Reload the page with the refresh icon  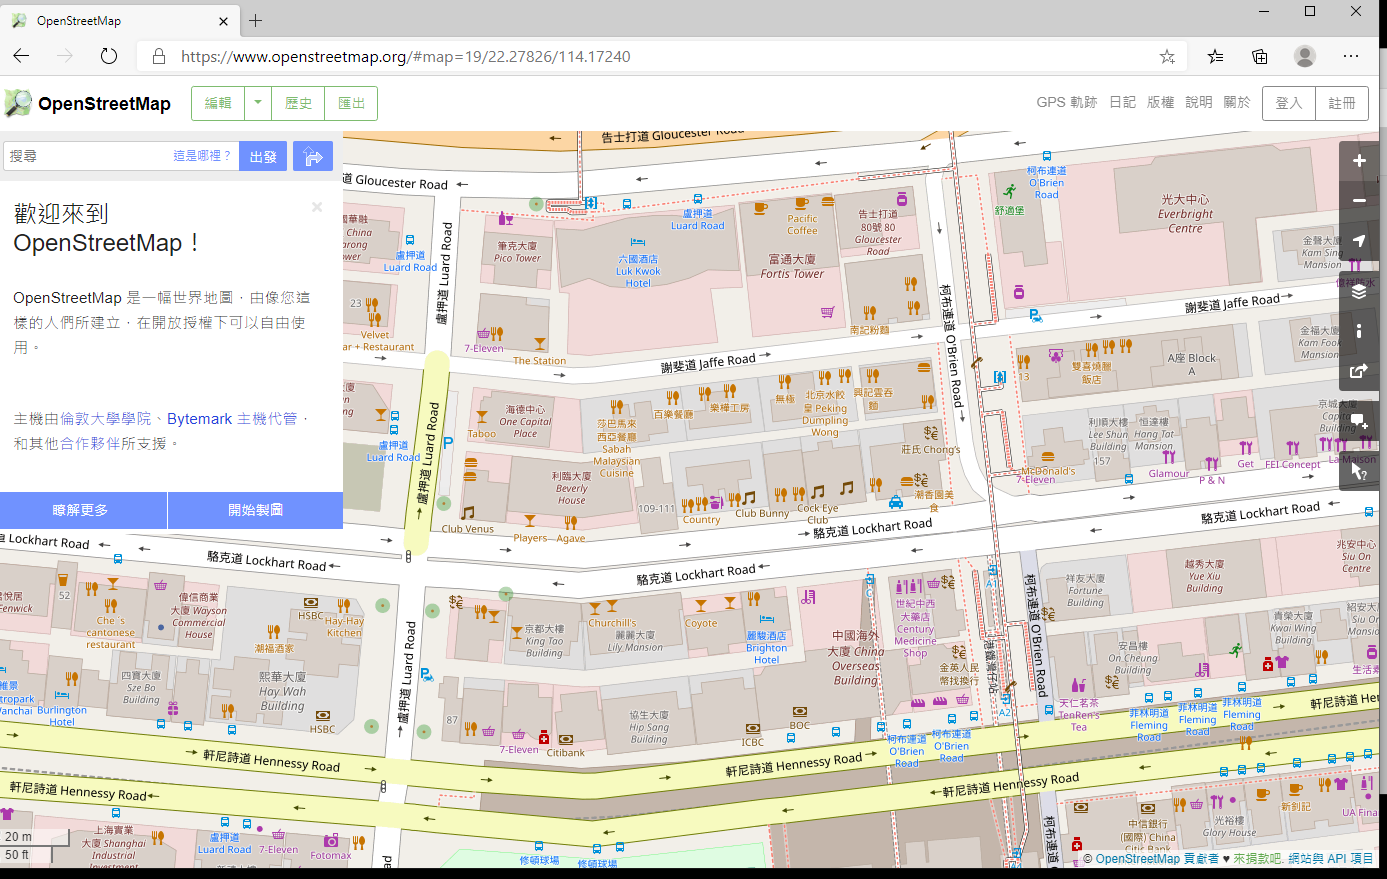pos(109,56)
